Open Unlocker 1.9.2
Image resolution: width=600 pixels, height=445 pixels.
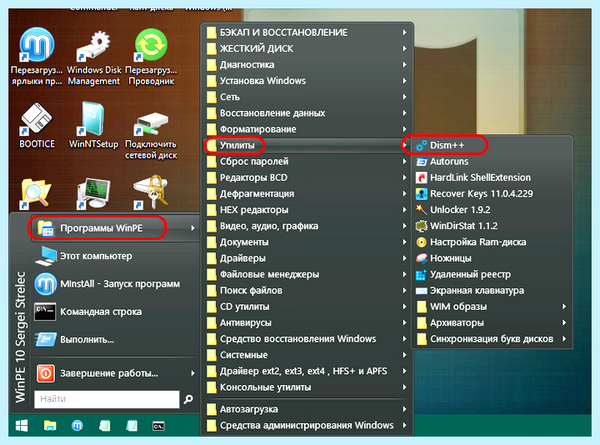click(492, 210)
